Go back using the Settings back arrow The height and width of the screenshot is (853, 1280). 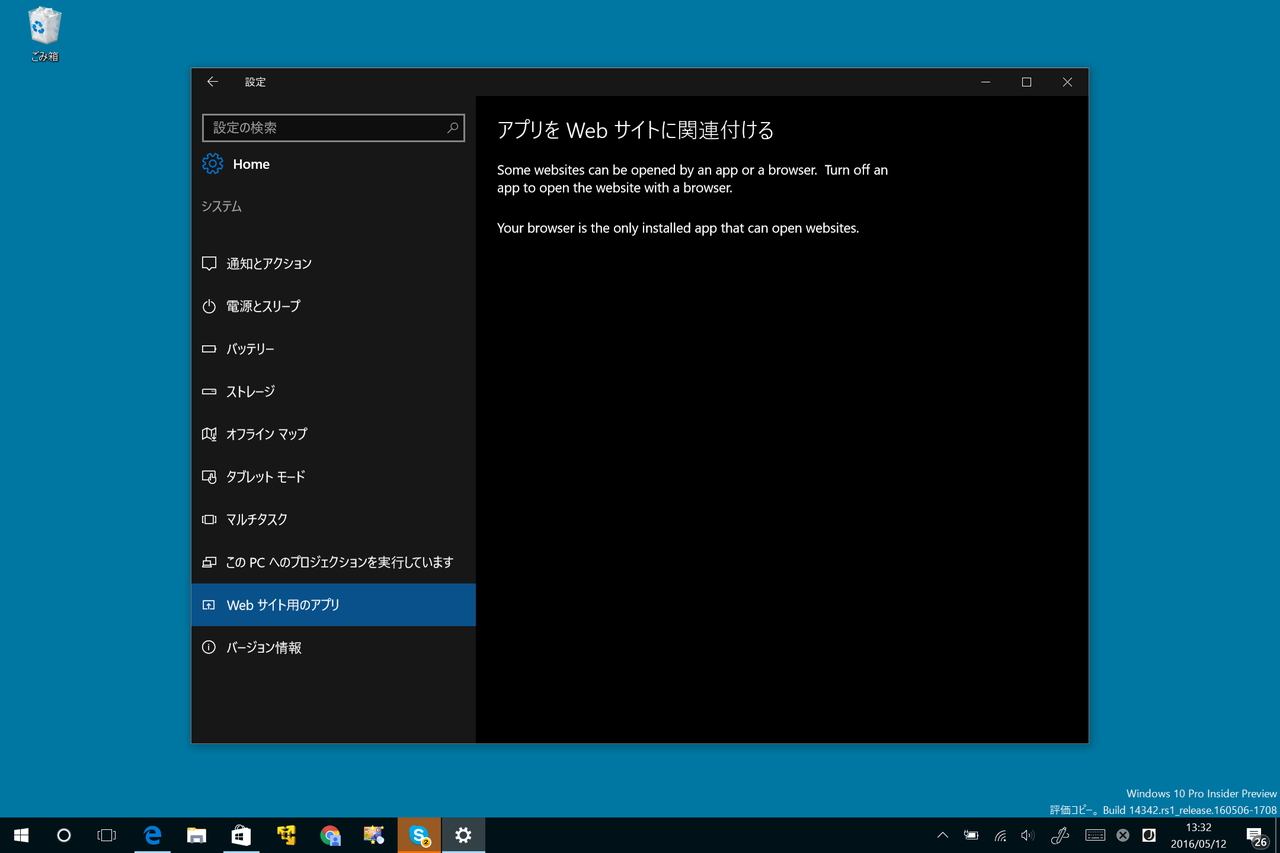tap(212, 82)
